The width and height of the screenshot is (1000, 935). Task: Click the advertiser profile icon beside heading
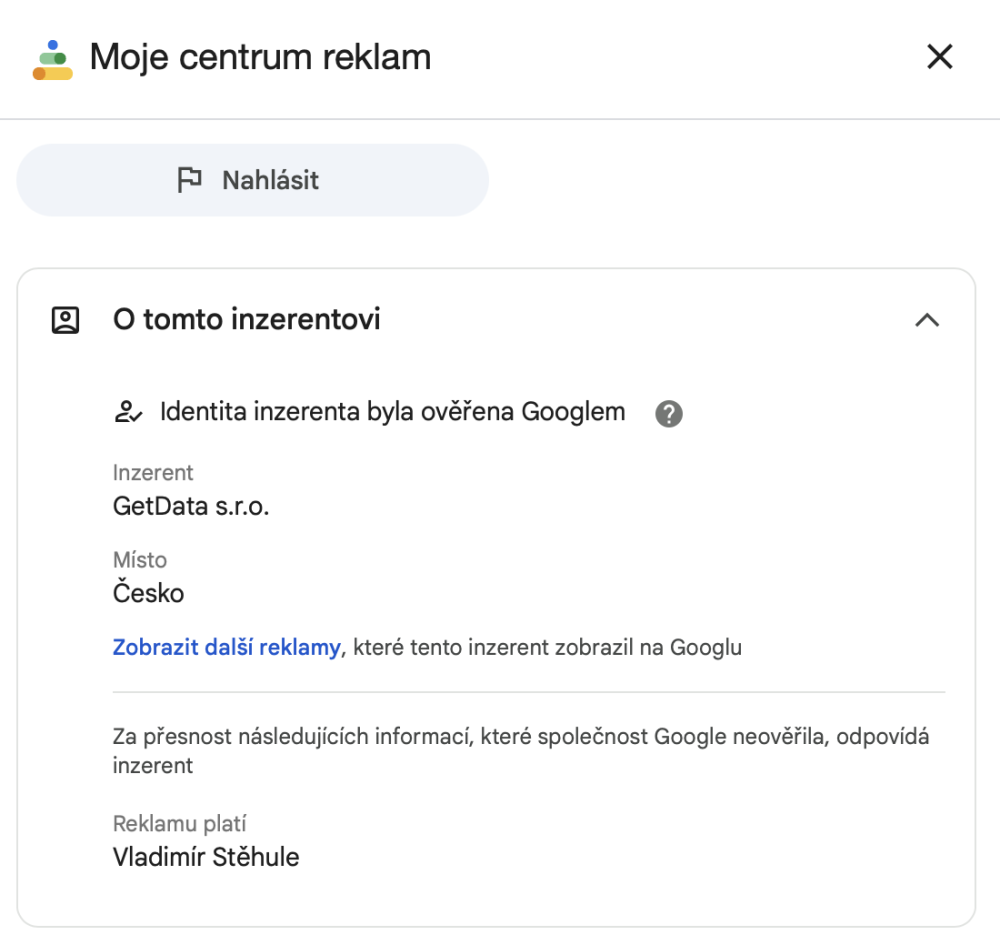pyautogui.click(x=65, y=320)
